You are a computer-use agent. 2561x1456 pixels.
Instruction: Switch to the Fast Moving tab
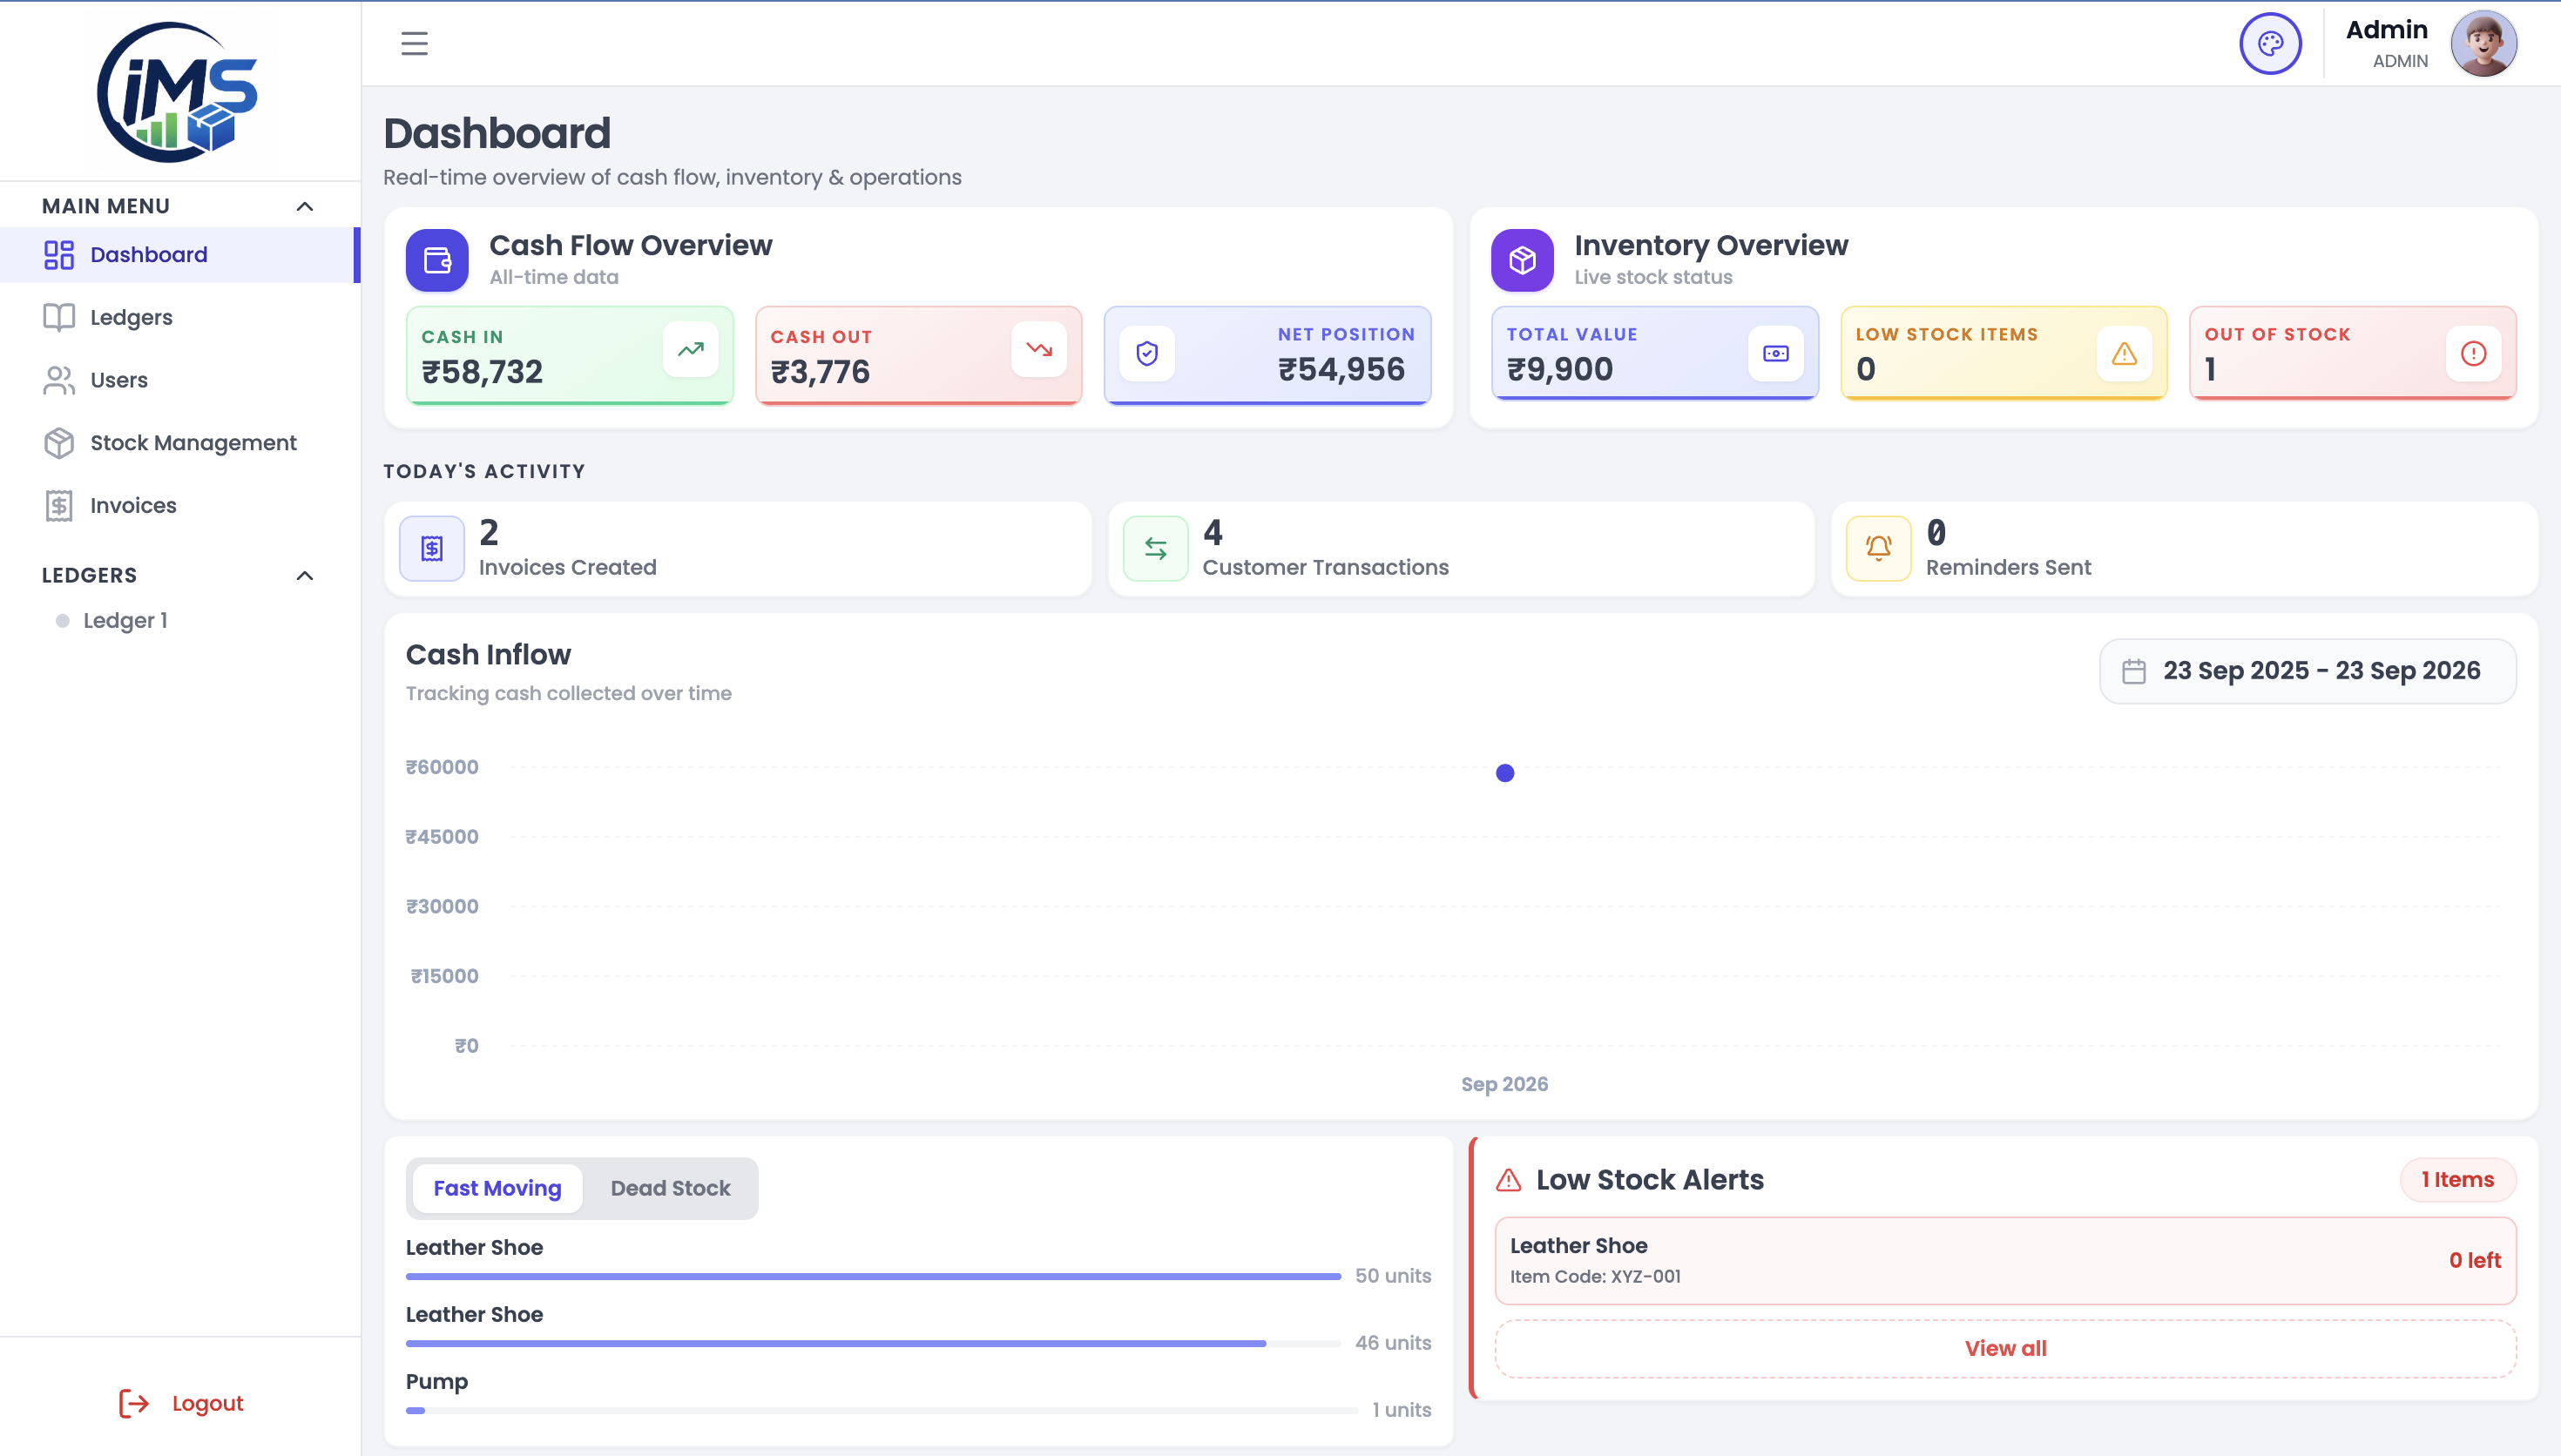pos(497,1188)
